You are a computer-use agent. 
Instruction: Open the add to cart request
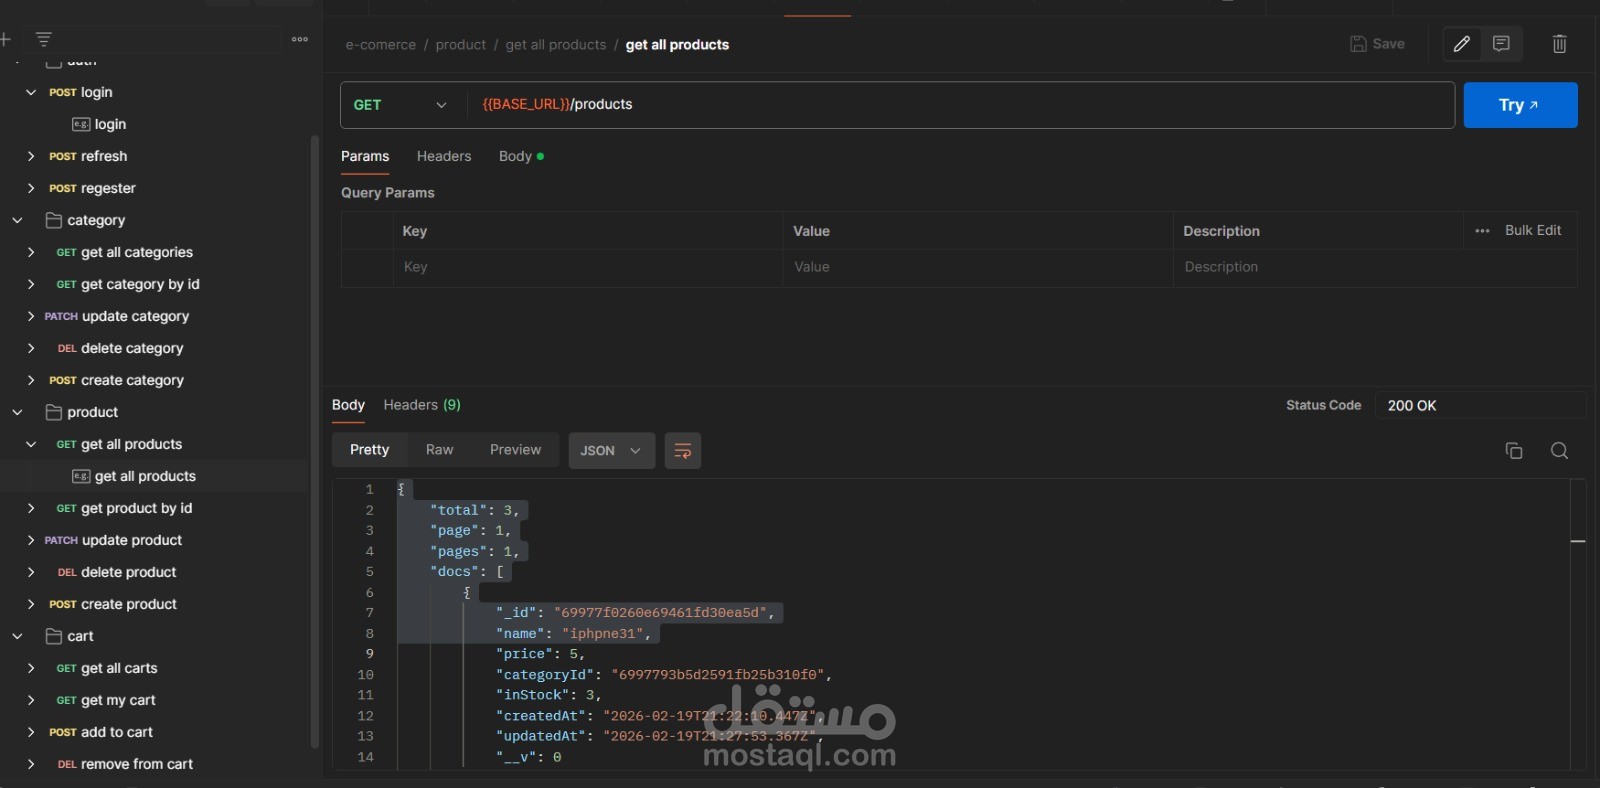coord(116,732)
